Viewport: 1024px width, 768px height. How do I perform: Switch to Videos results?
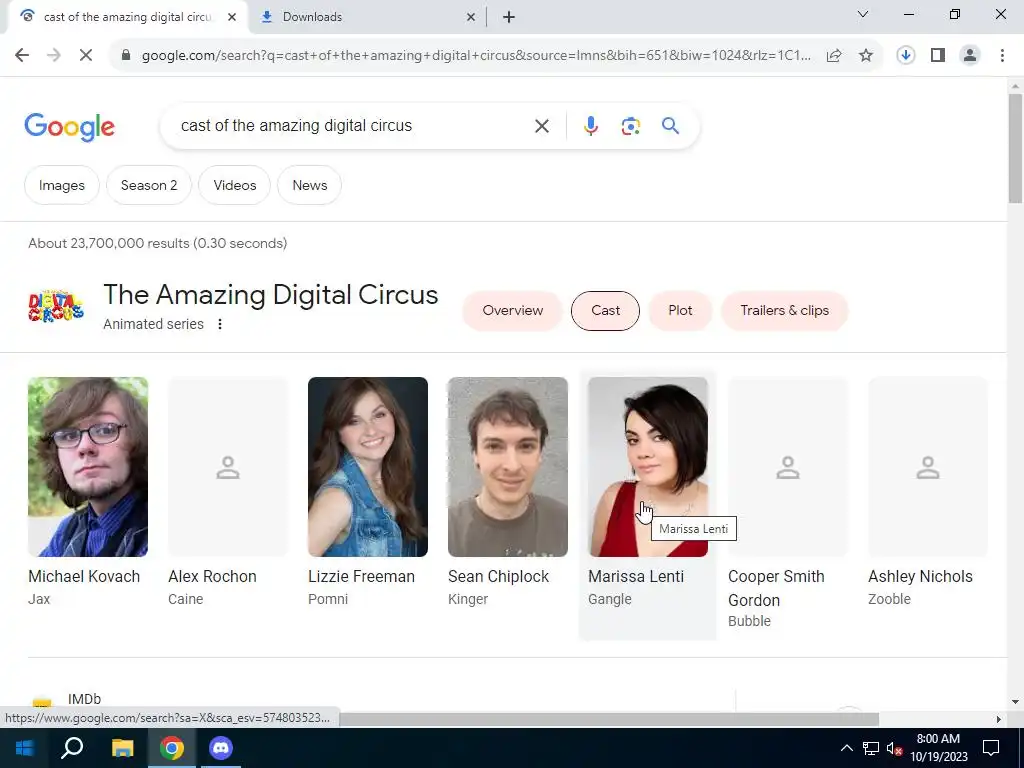[x=234, y=185]
